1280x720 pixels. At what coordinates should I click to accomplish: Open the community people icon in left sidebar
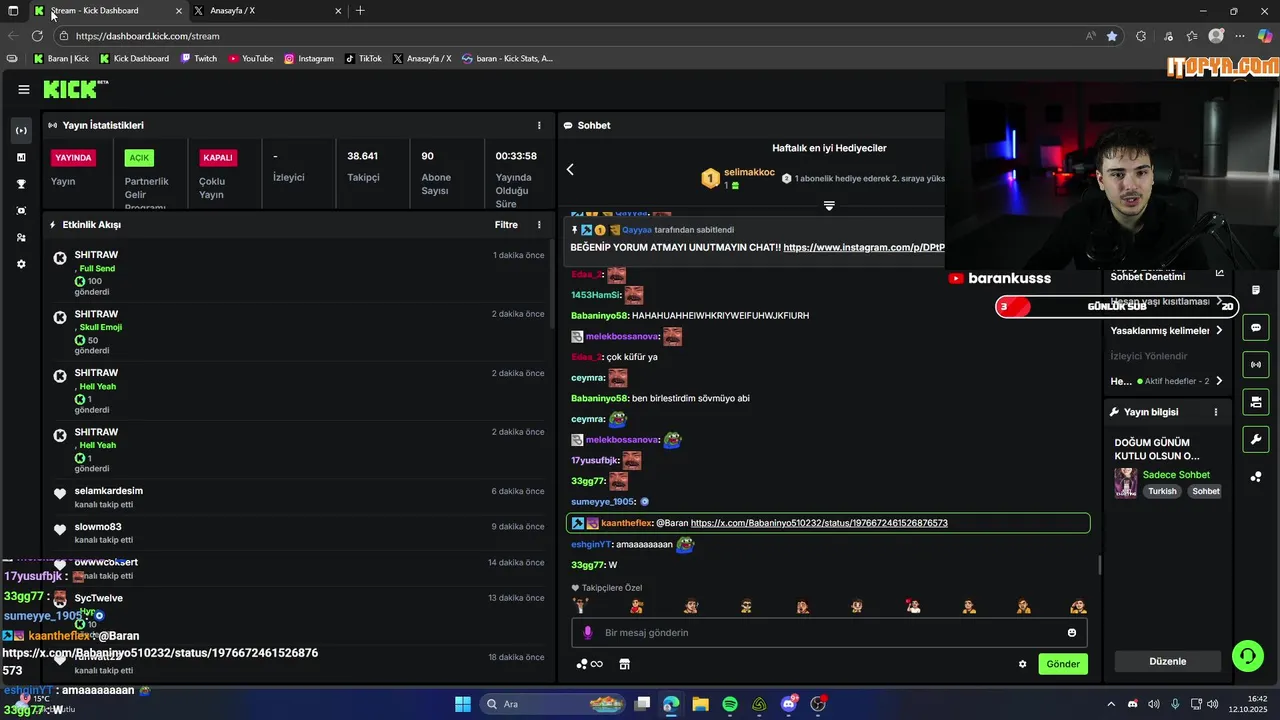[x=21, y=238]
